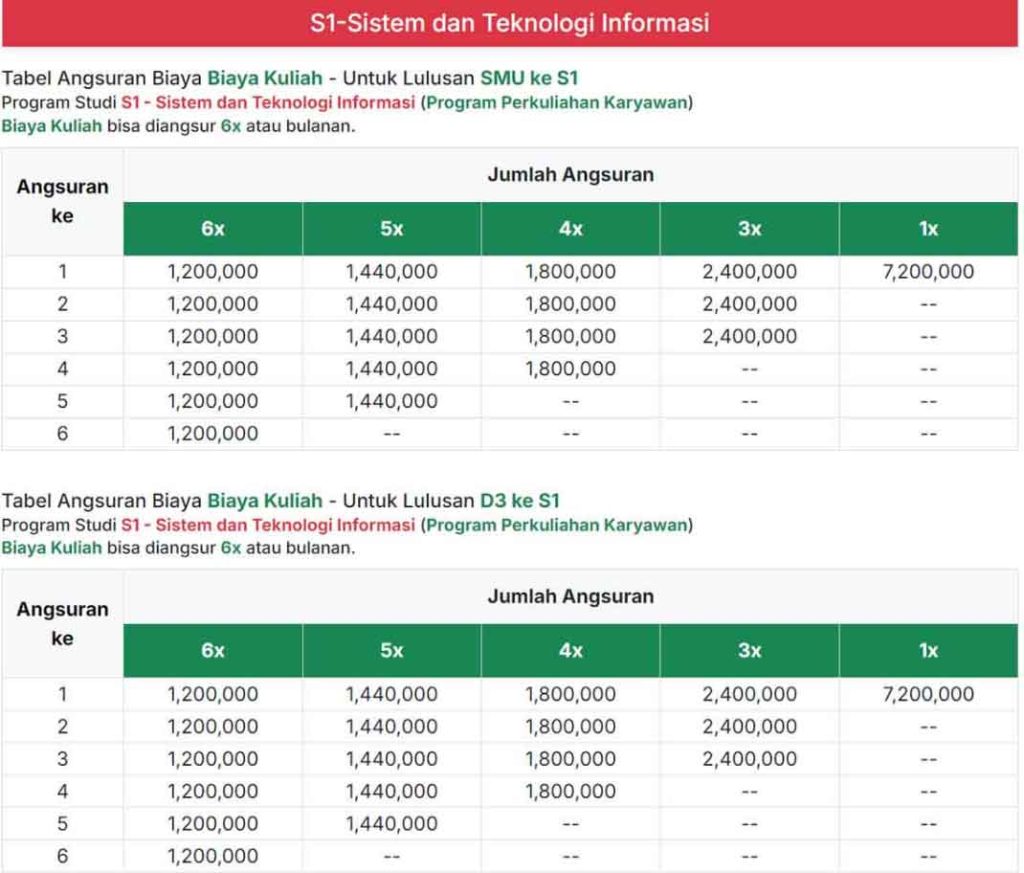Click 2,400,000 in row 3 of D3 ke S1 table
Viewport: 1024px width, 873px height.
(750, 759)
